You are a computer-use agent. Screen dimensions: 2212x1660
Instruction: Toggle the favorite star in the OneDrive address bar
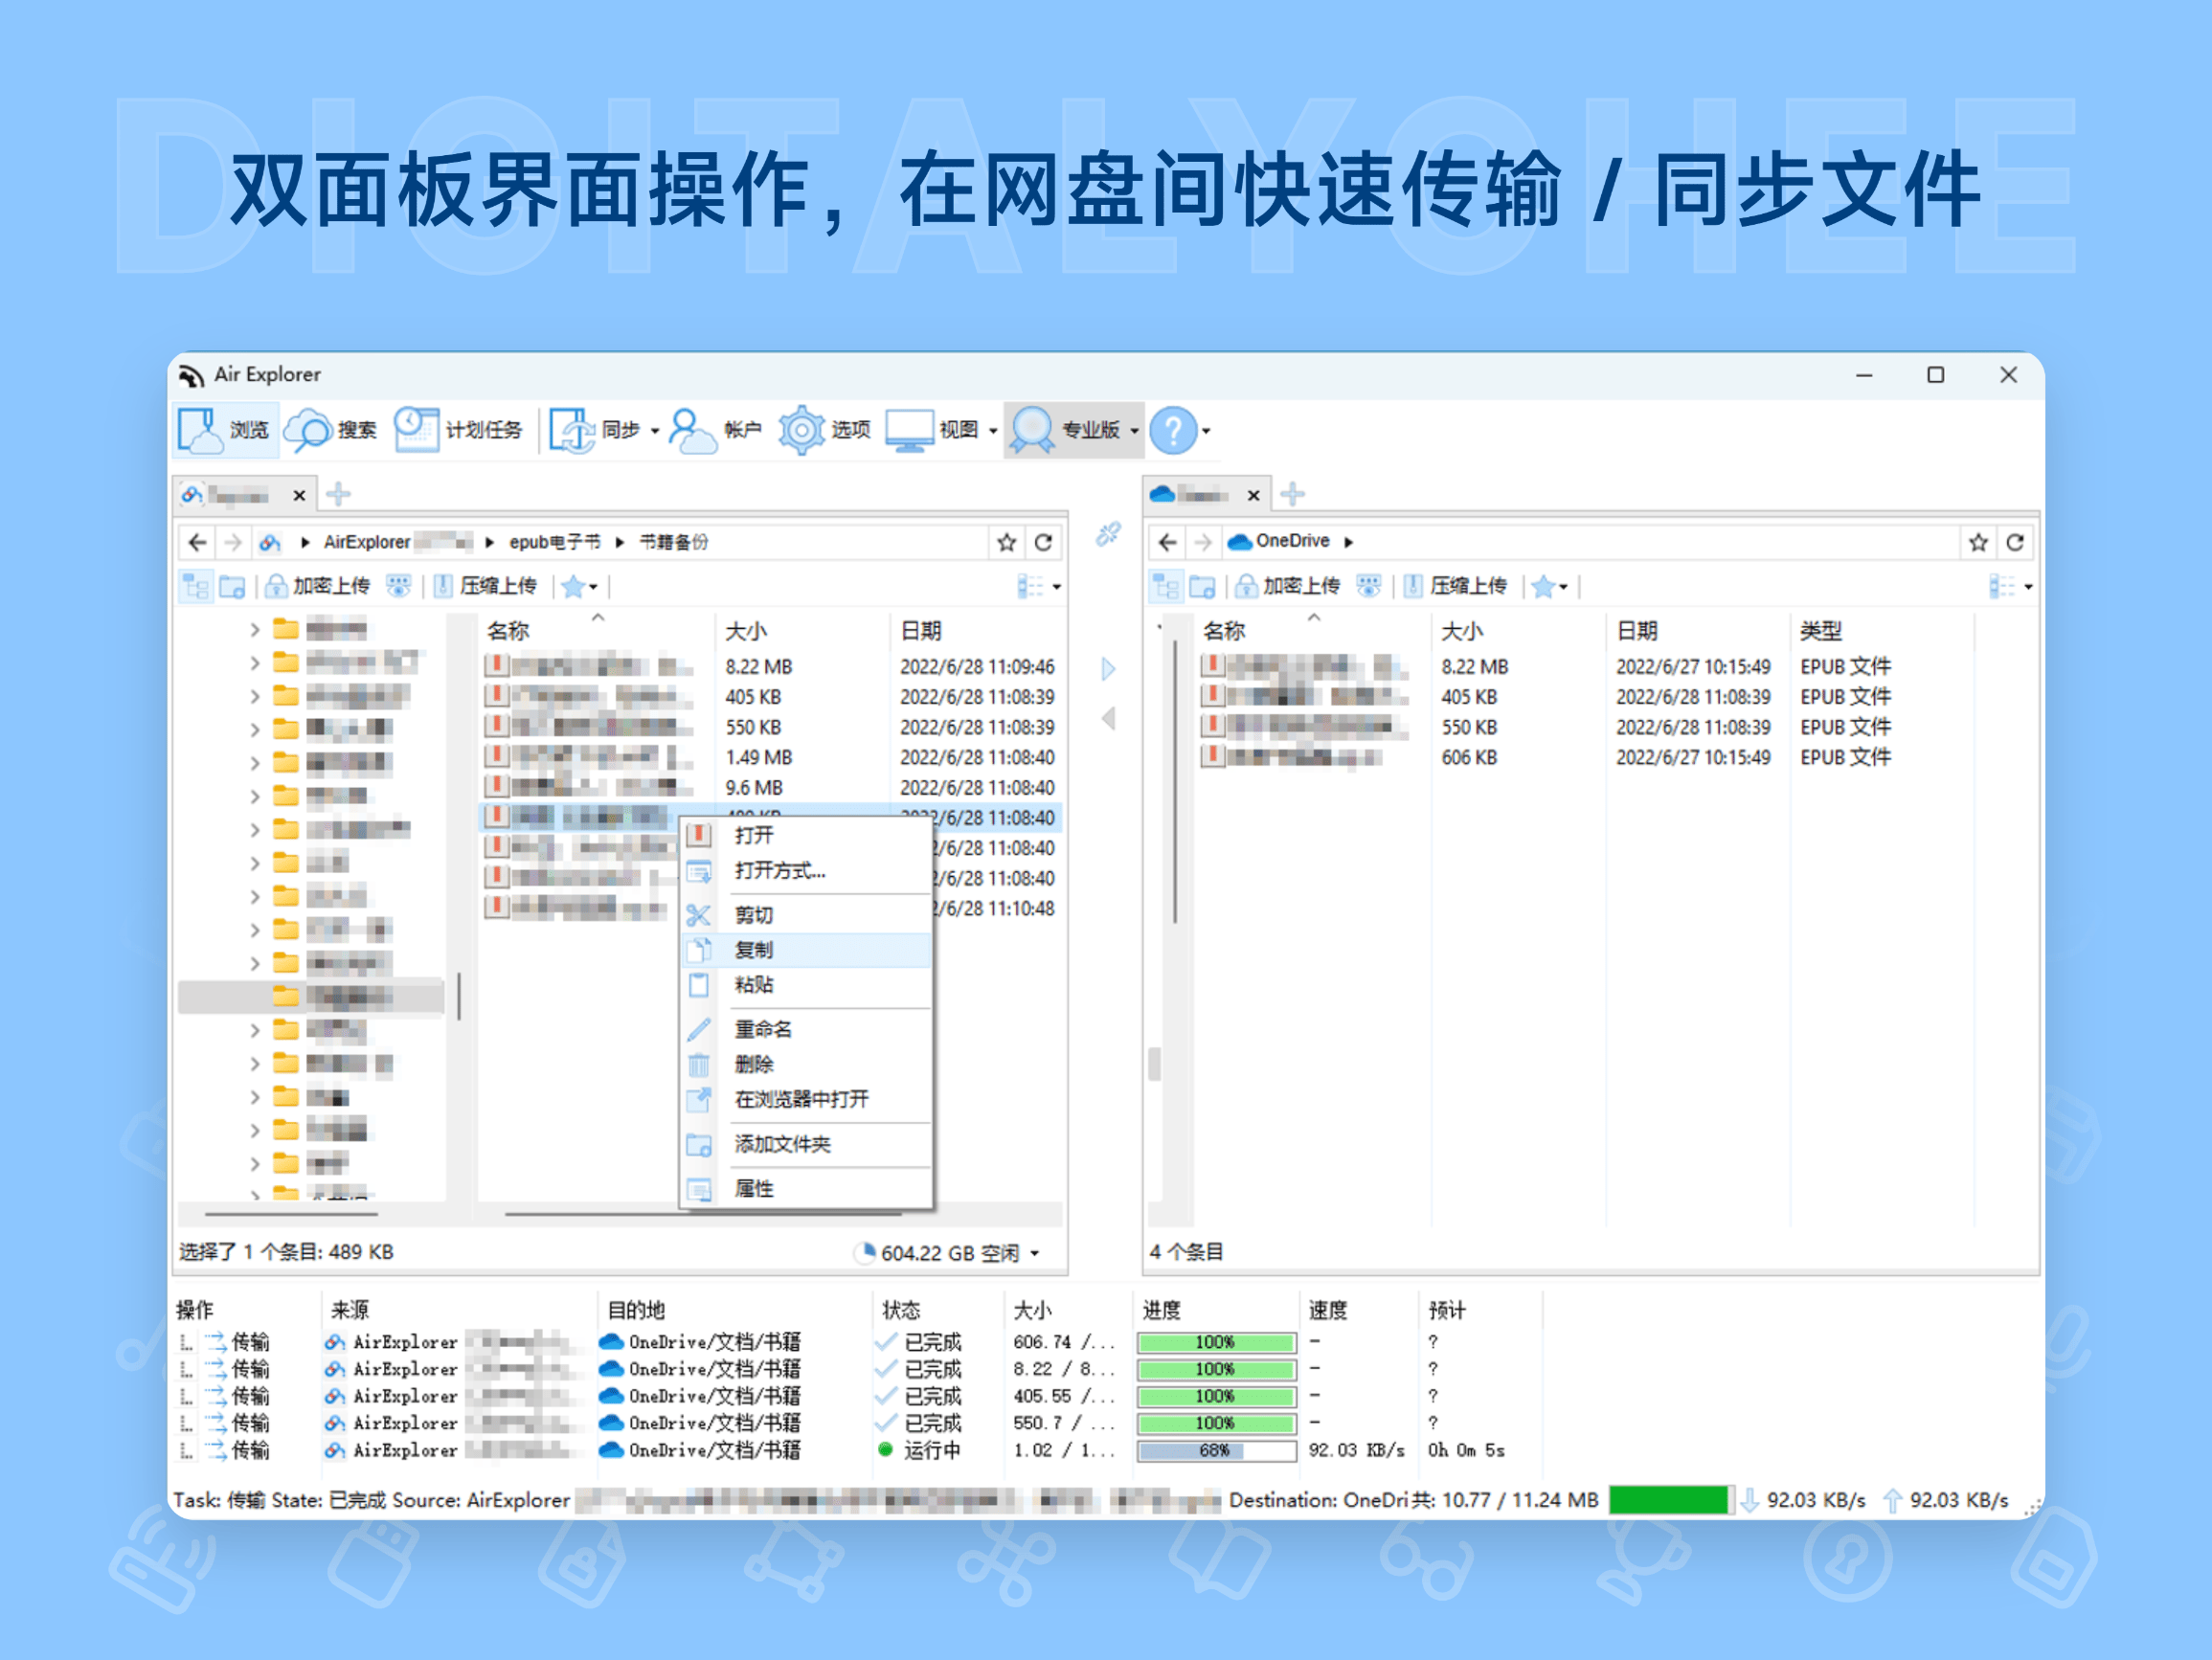(1977, 541)
